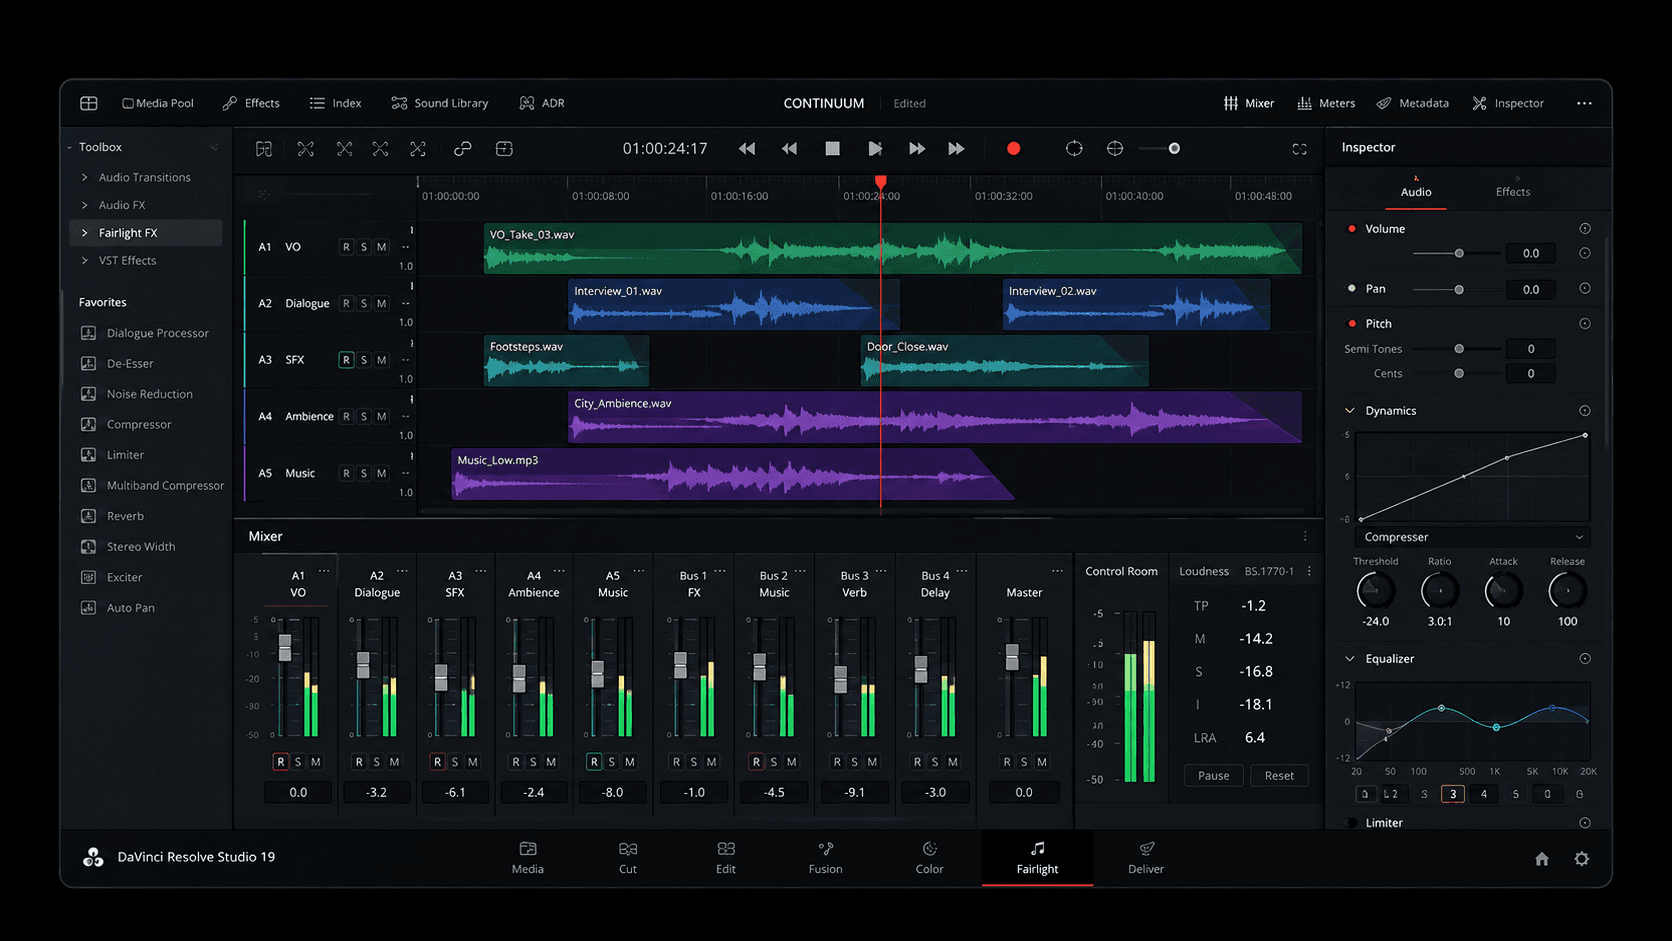The height and width of the screenshot is (941, 1672).
Task: Toggle the Inspector panel
Action: (1508, 103)
